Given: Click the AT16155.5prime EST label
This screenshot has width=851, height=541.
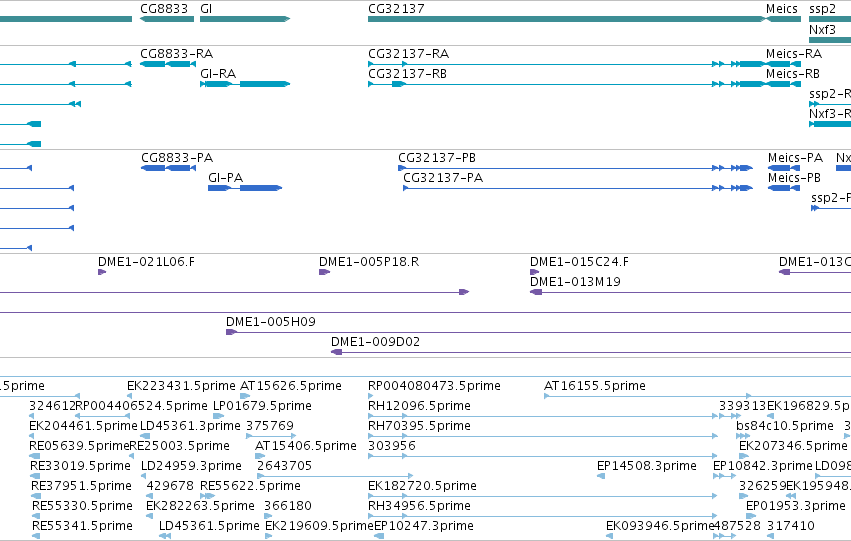Looking at the screenshot, I should tap(594, 386).
